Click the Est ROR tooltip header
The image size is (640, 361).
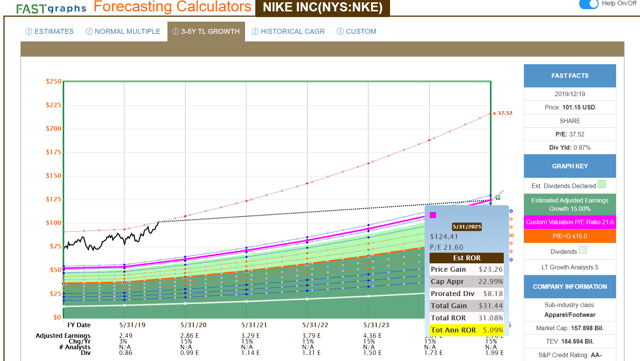tap(467, 258)
